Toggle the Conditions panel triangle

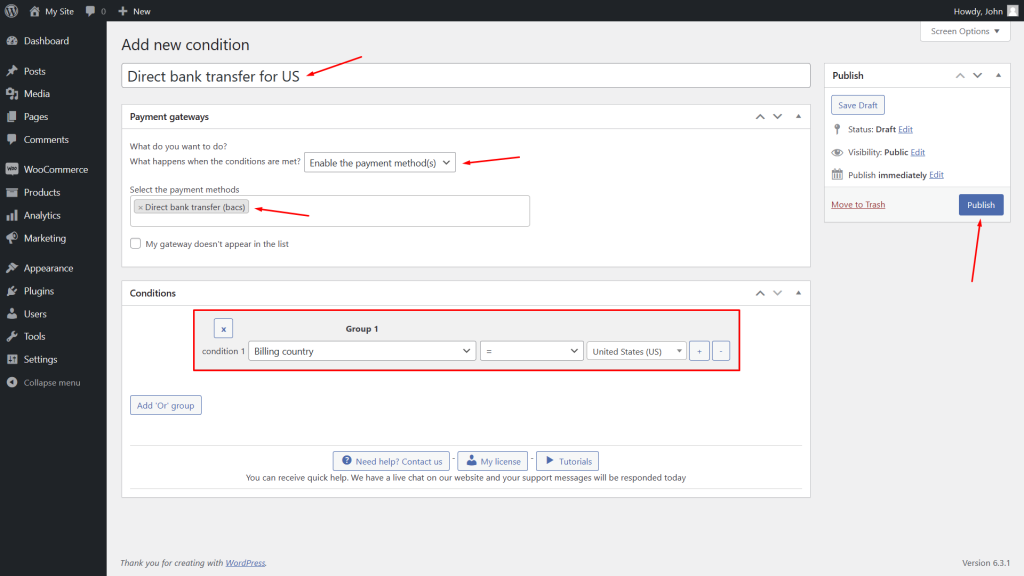click(x=797, y=293)
